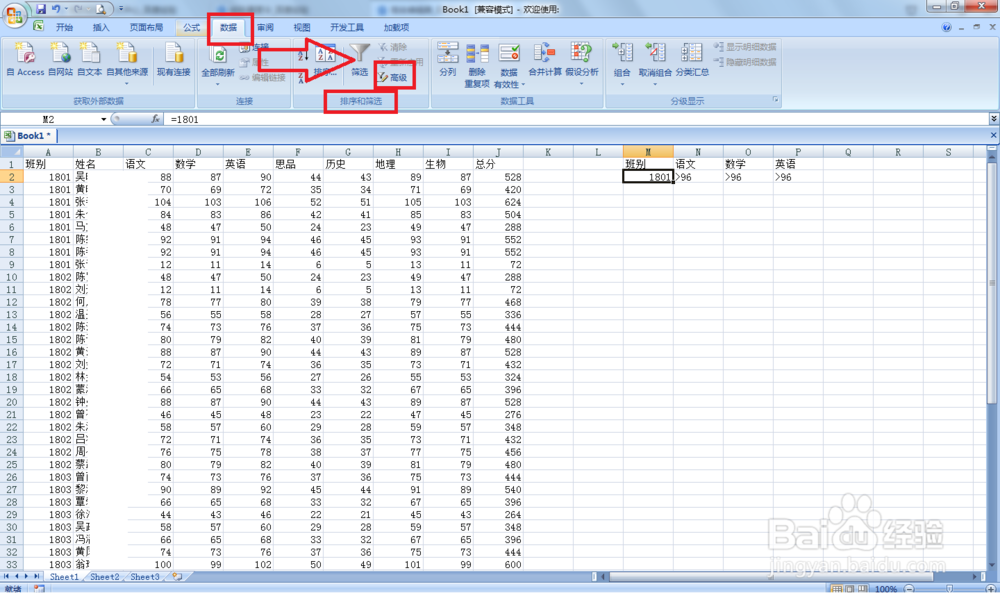
Task: Open the Review (审阅) tab
Action: (x=265, y=27)
